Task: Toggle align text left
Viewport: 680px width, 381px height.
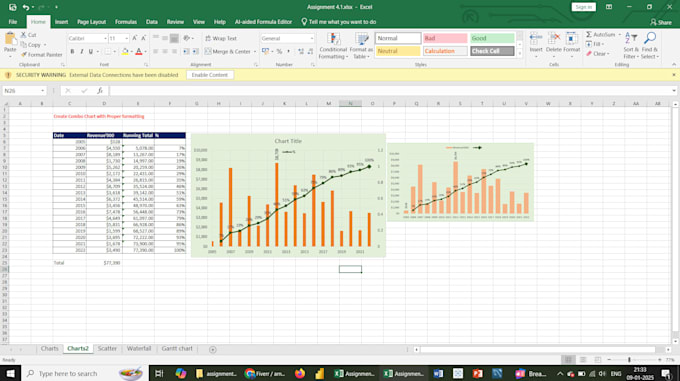Action: point(156,52)
